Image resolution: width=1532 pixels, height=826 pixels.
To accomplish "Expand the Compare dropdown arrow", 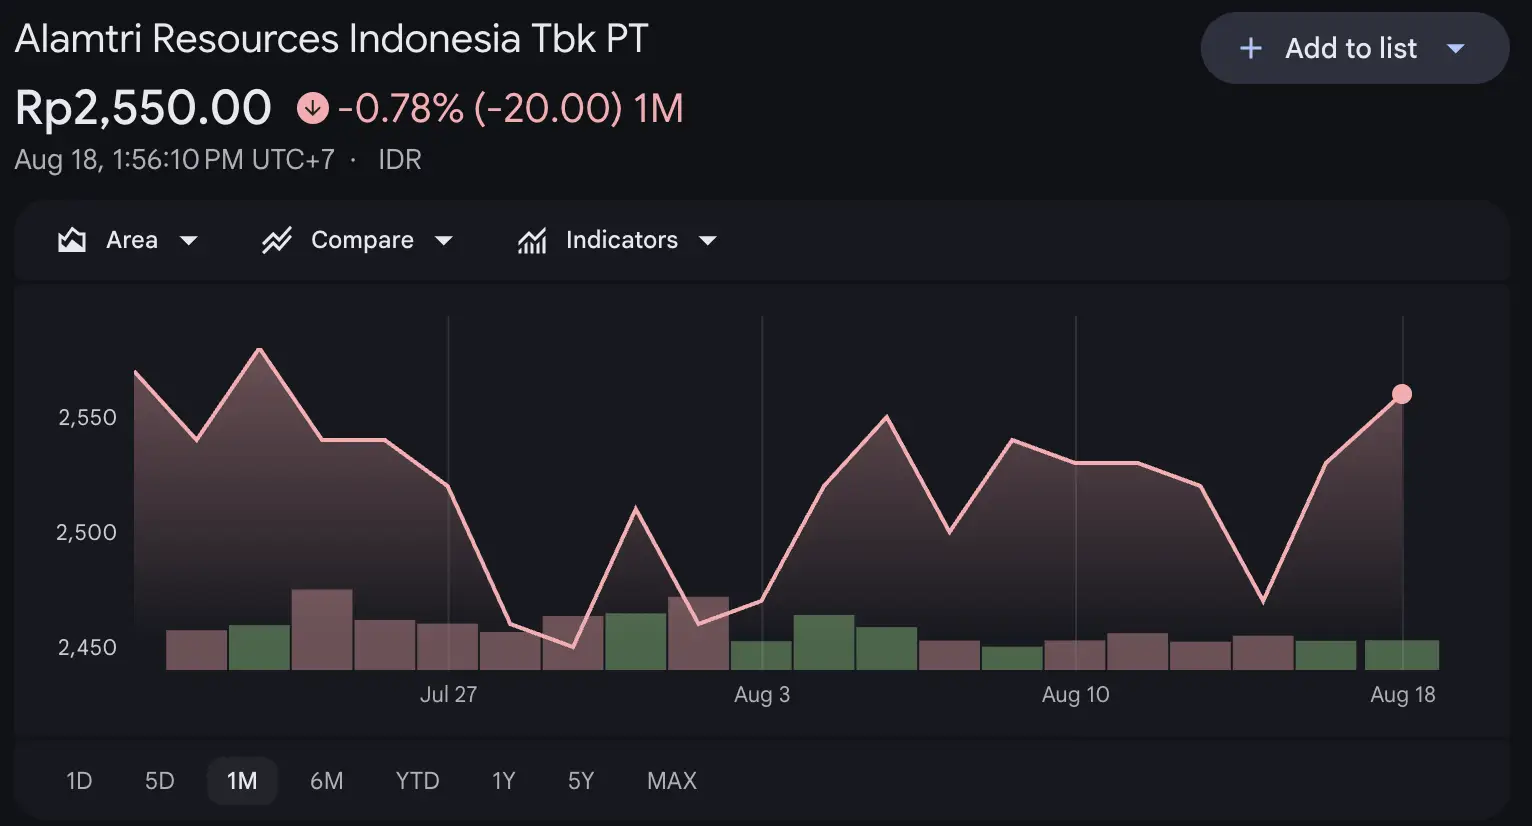I will (x=444, y=241).
